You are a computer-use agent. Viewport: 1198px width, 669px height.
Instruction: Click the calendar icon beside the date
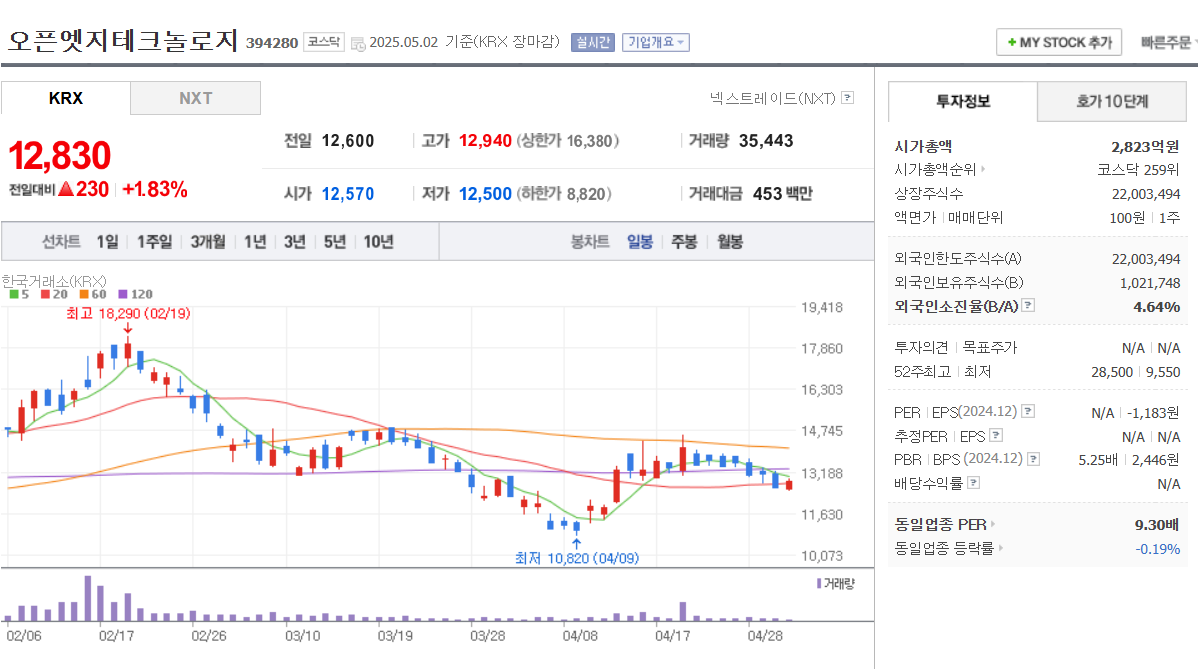pos(357,42)
